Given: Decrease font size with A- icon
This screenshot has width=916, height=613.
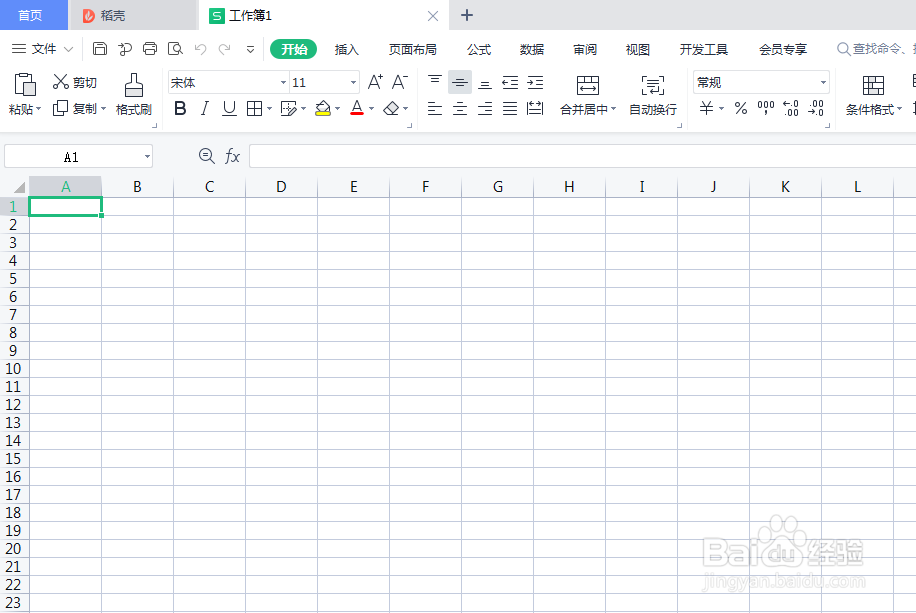Looking at the screenshot, I should (400, 82).
